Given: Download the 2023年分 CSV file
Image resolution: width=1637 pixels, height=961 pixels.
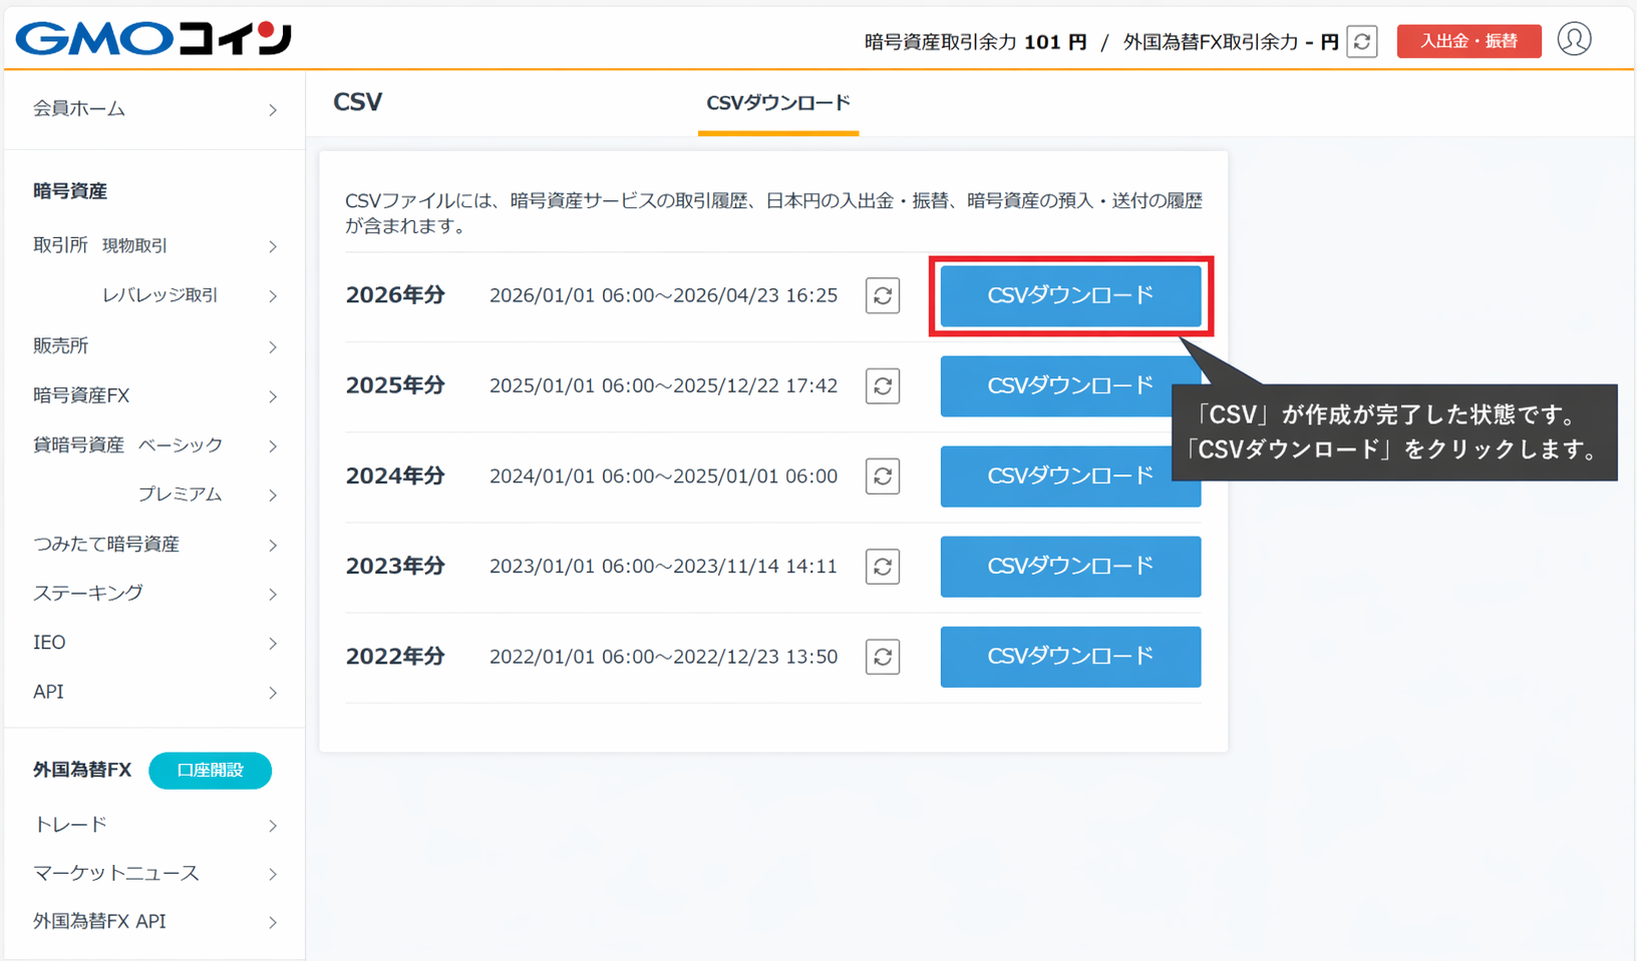Looking at the screenshot, I should coord(1070,567).
